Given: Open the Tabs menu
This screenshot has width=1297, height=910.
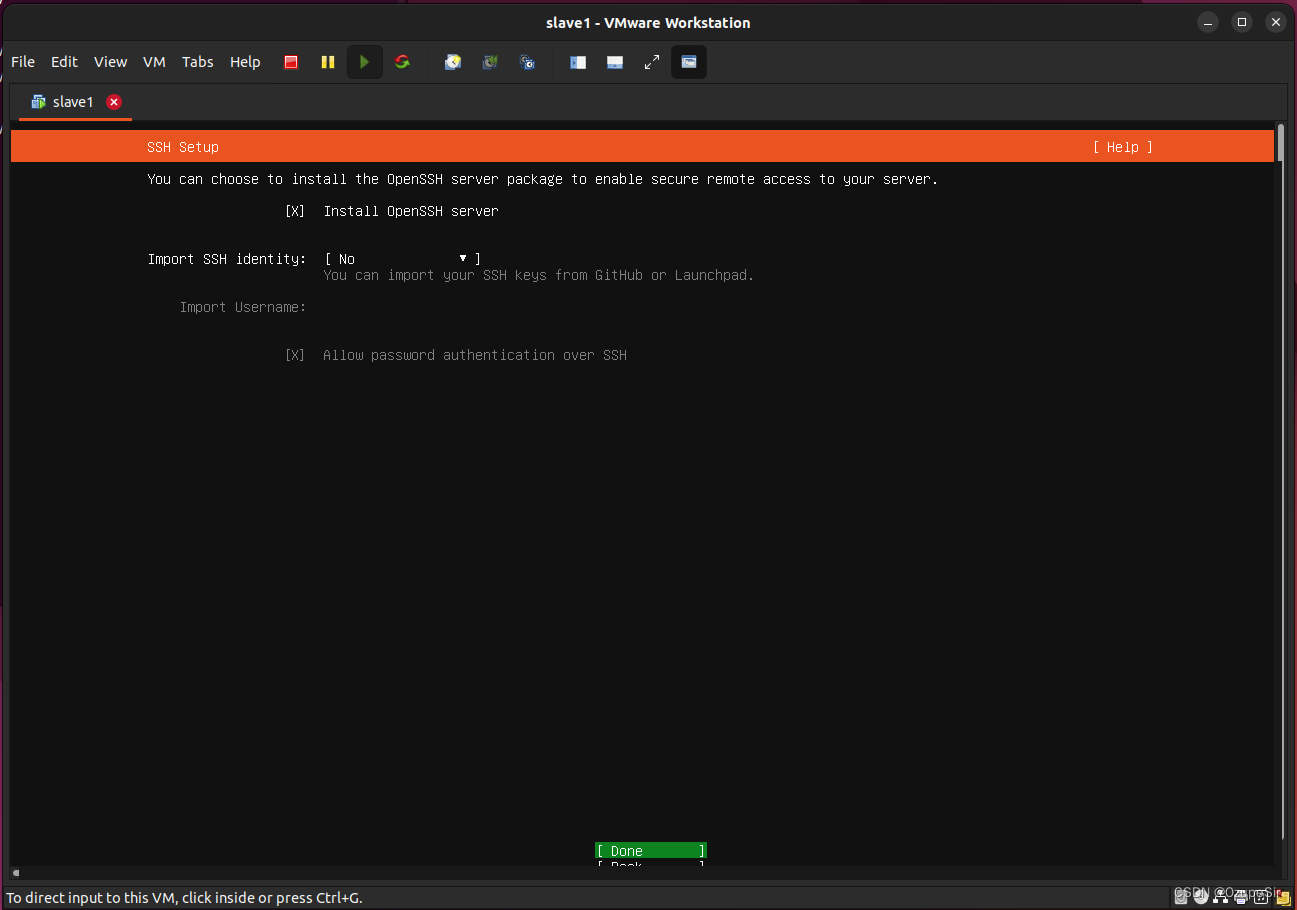Looking at the screenshot, I should (198, 62).
